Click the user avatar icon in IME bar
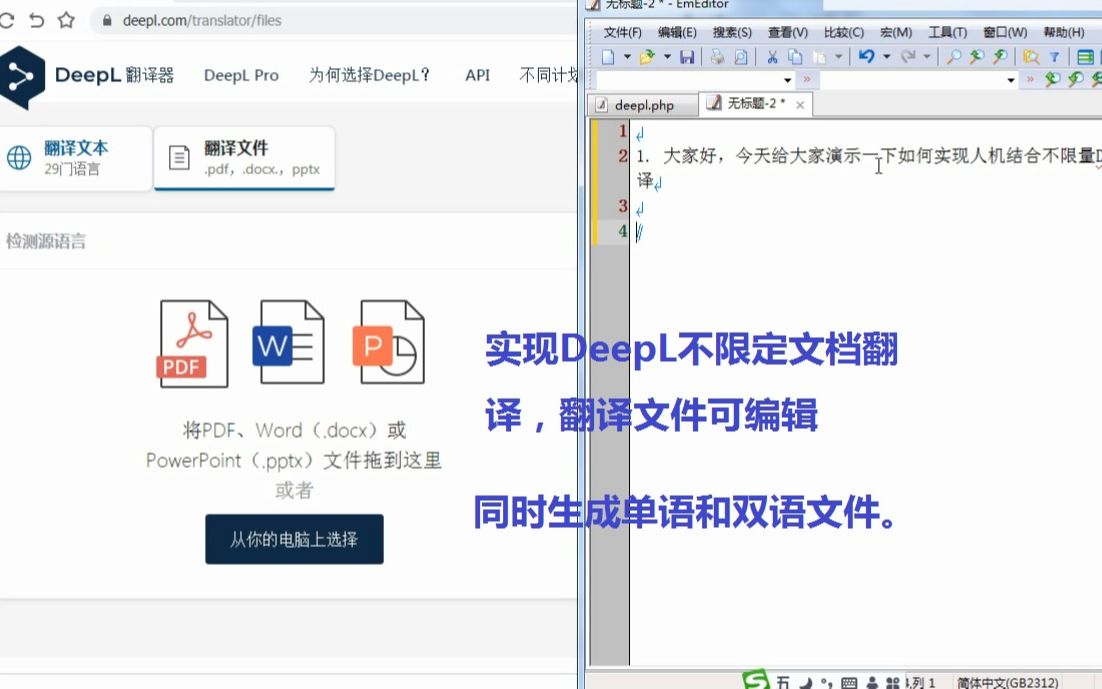 872,683
